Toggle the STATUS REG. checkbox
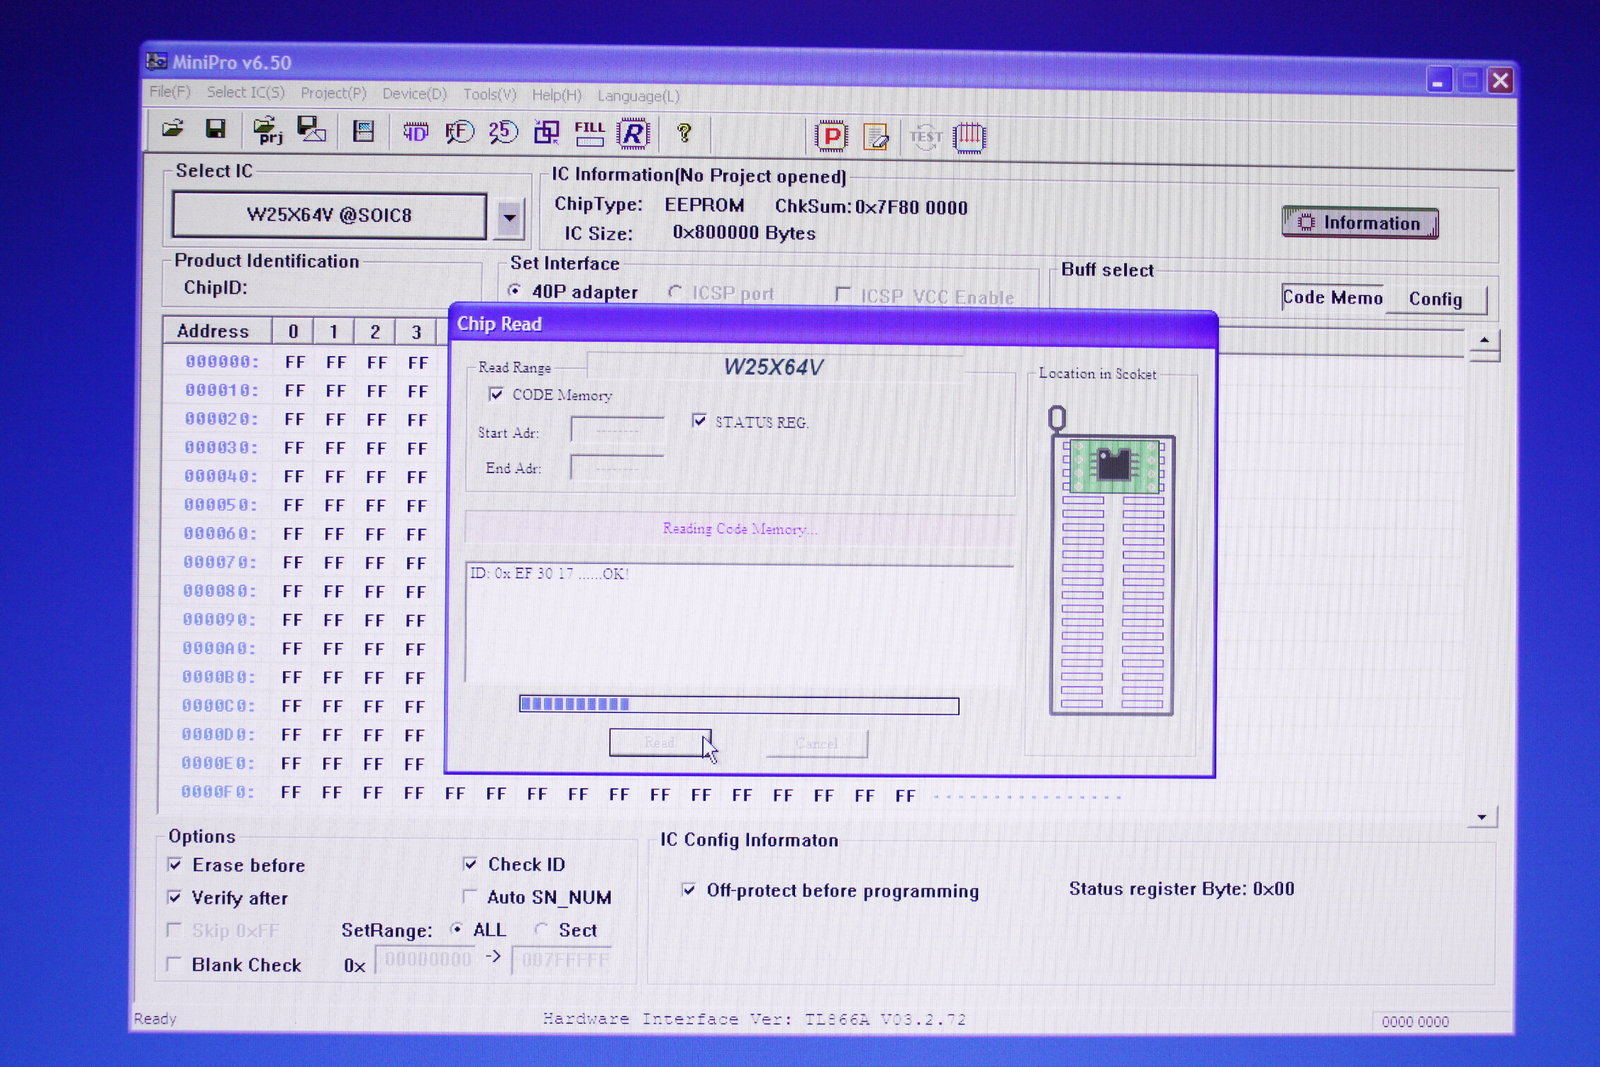Image resolution: width=1600 pixels, height=1067 pixels. pyautogui.click(x=699, y=420)
